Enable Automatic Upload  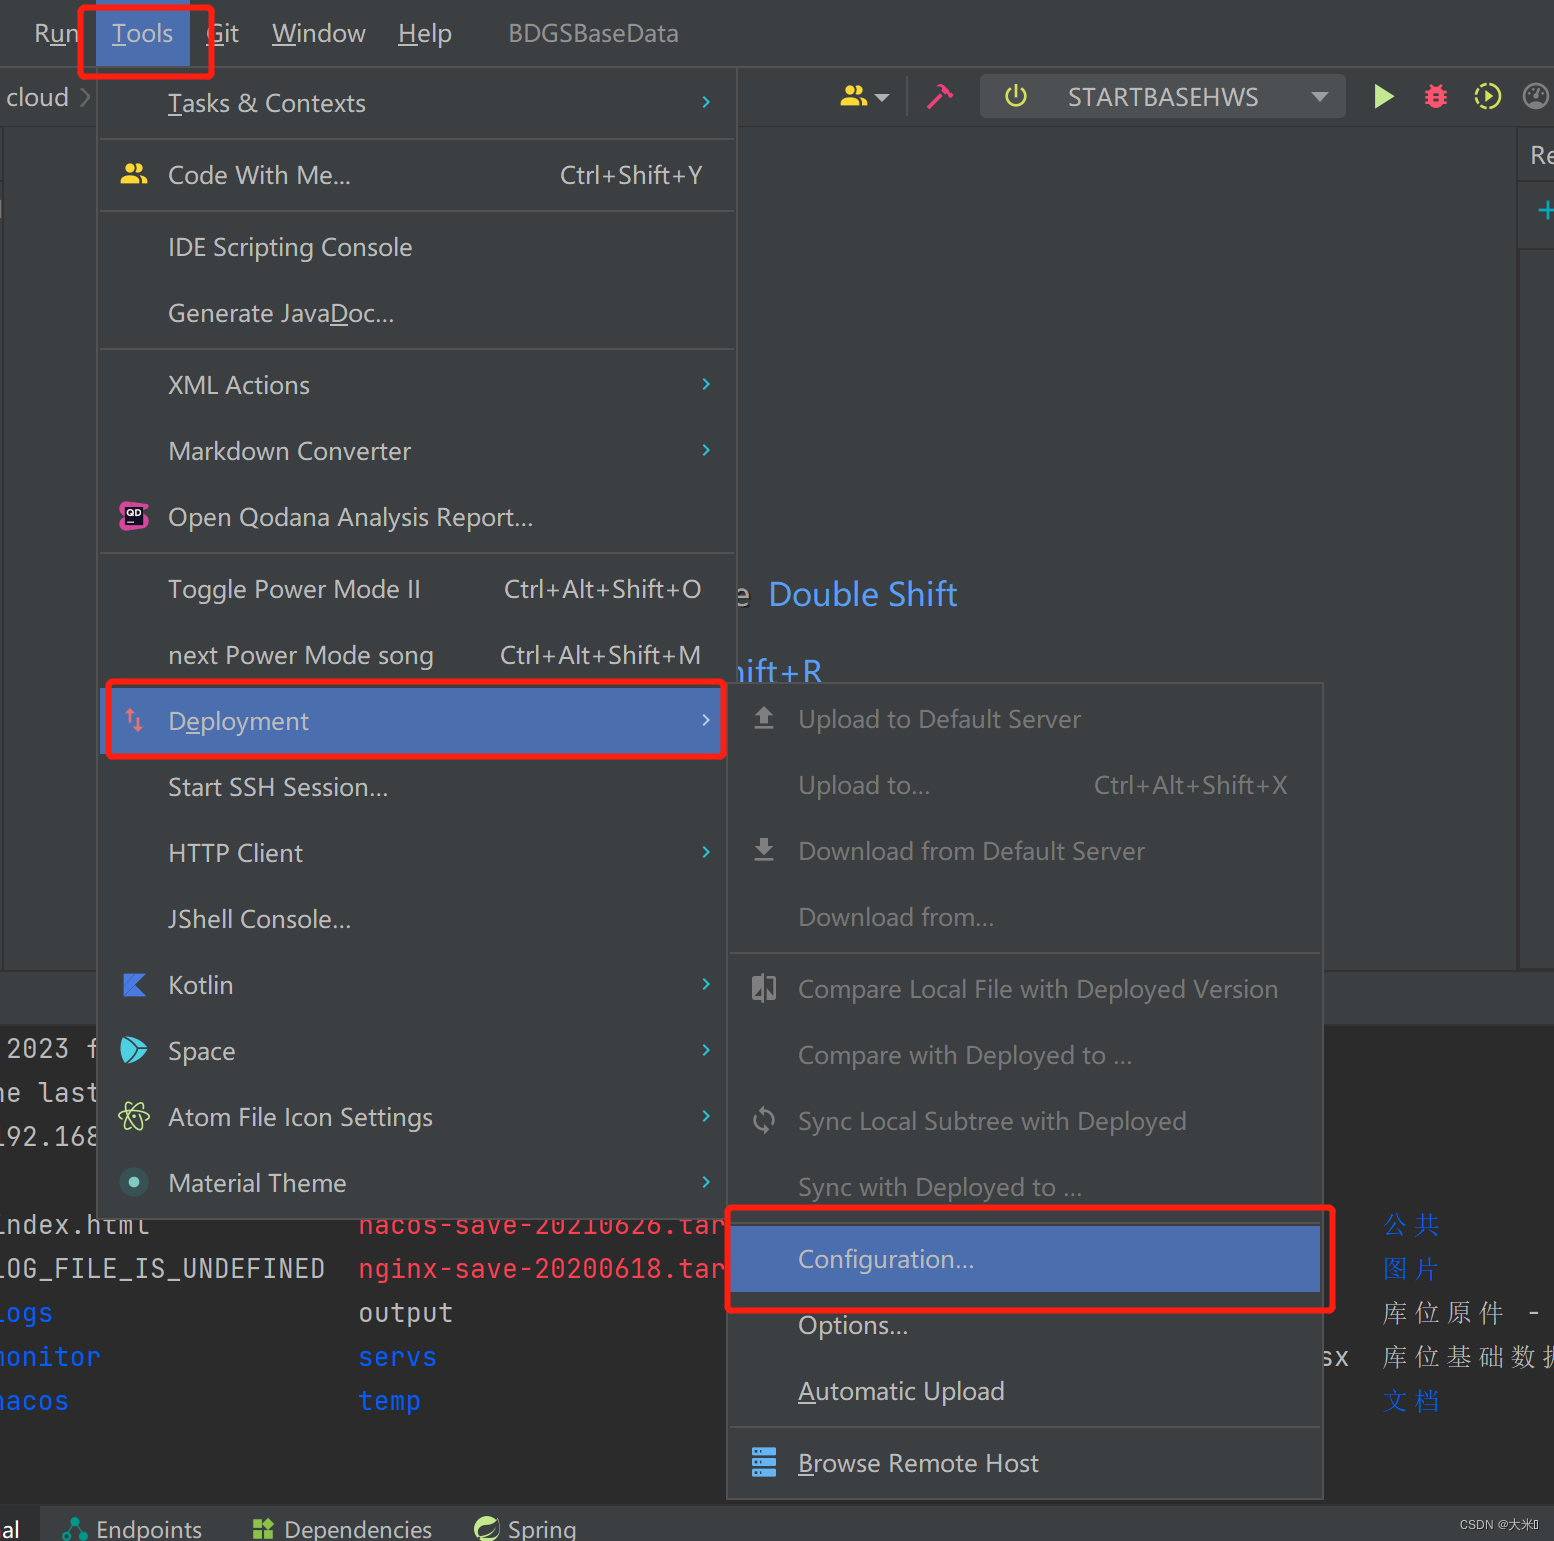tap(900, 1391)
